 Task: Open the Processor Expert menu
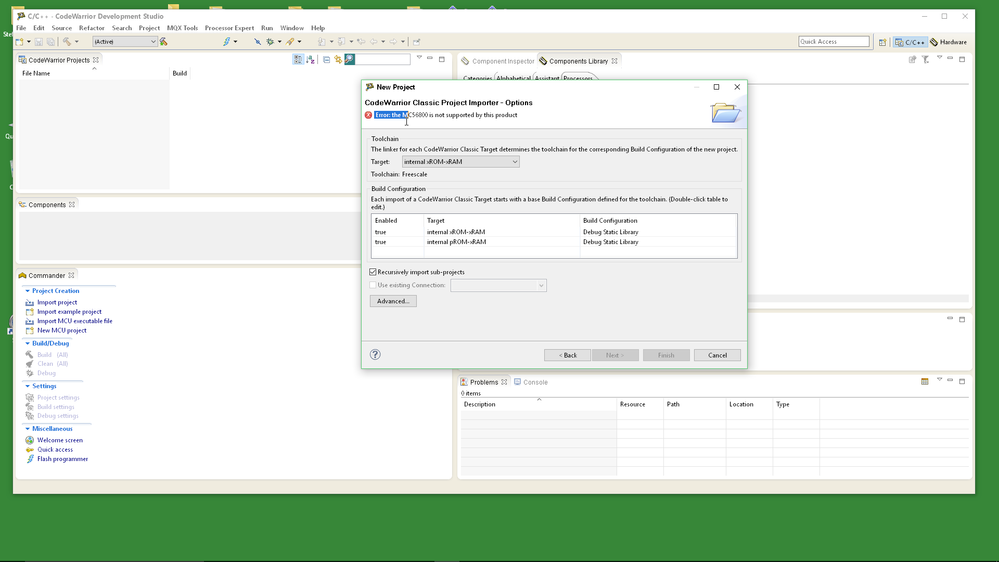tap(229, 28)
